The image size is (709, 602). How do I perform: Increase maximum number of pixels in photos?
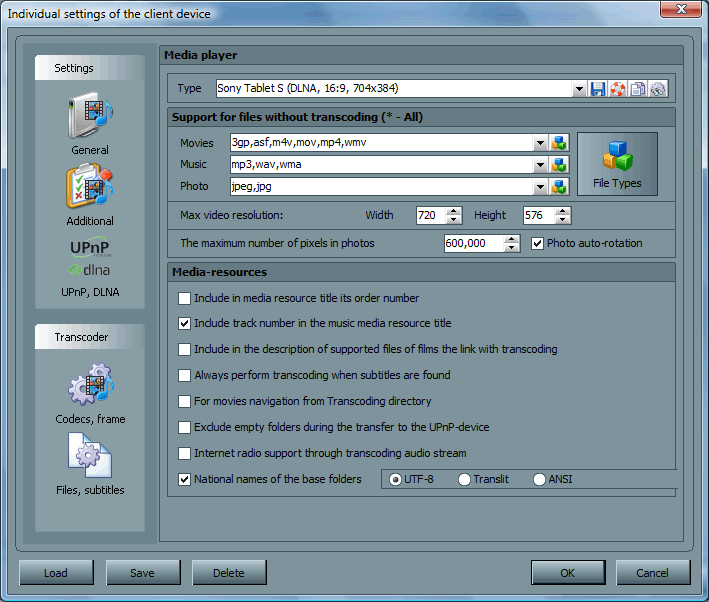[511, 239]
